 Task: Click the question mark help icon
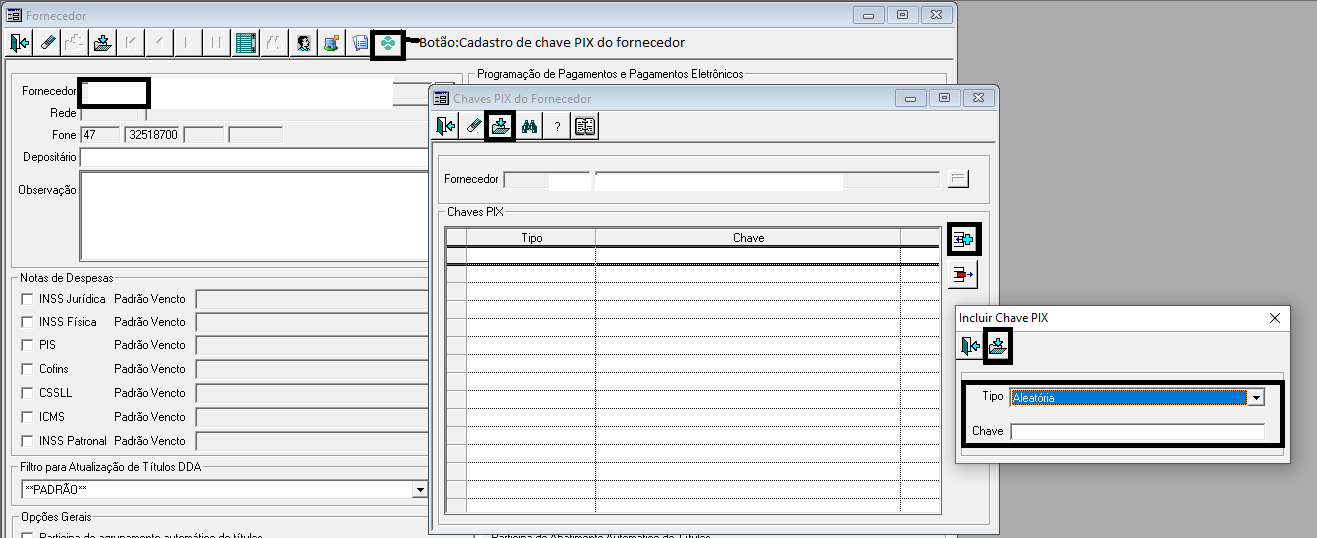coord(557,126)
